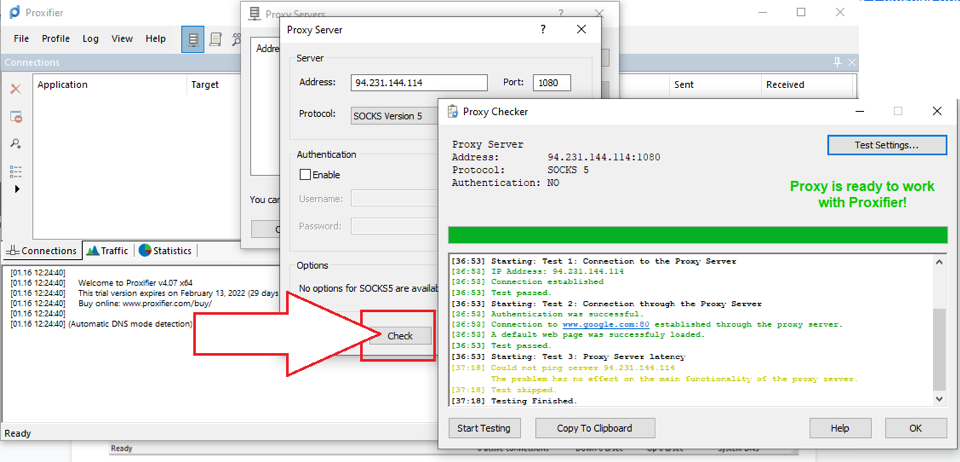Image resolution: width=960 pixels, height=462 pixels.
Task: Maximize the Proxifier main window
Action: (801, 12)
